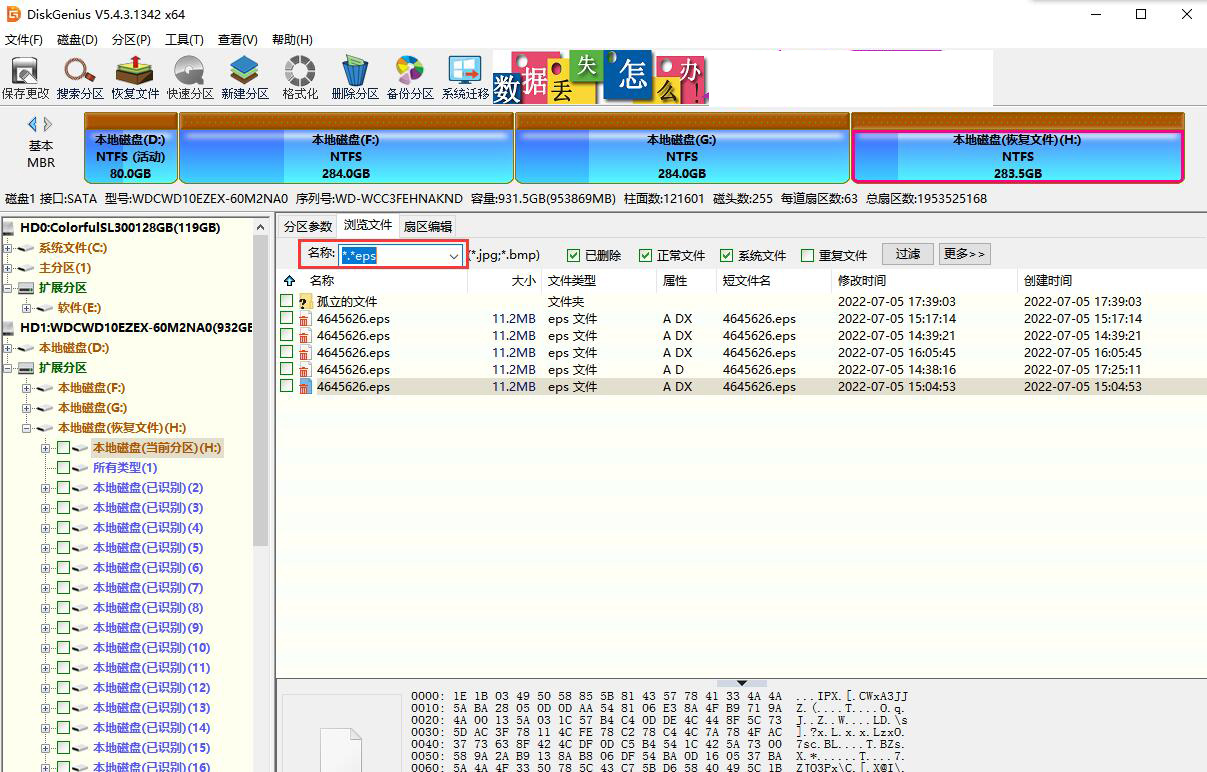The image size is (1207, 772).
Task: Select 本地磁盘(已识别)(10) in the tree
Action: tap(151, 648)
